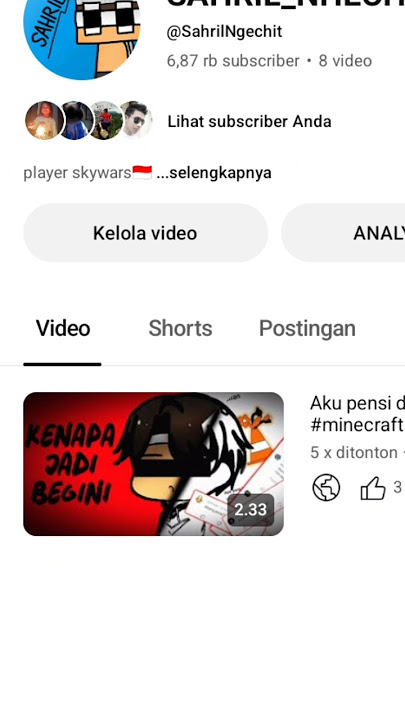Tap the Indonesian flag emoji in description
The width and height of the screenshot is (405, 720).
[x=142, y=173]
